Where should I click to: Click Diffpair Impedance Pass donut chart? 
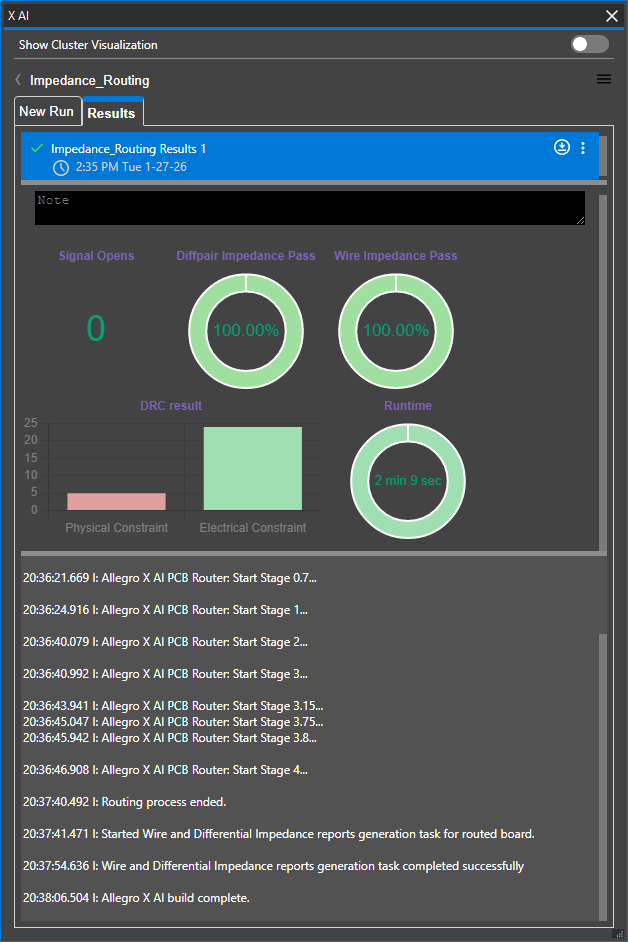[246, 330]
